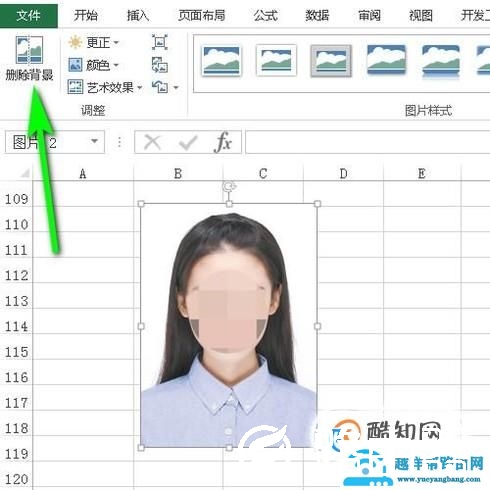Click the picture's top-middle resize handle
Image resolution: width=490 pixels, height=490 pixels.
pos(229,203)
